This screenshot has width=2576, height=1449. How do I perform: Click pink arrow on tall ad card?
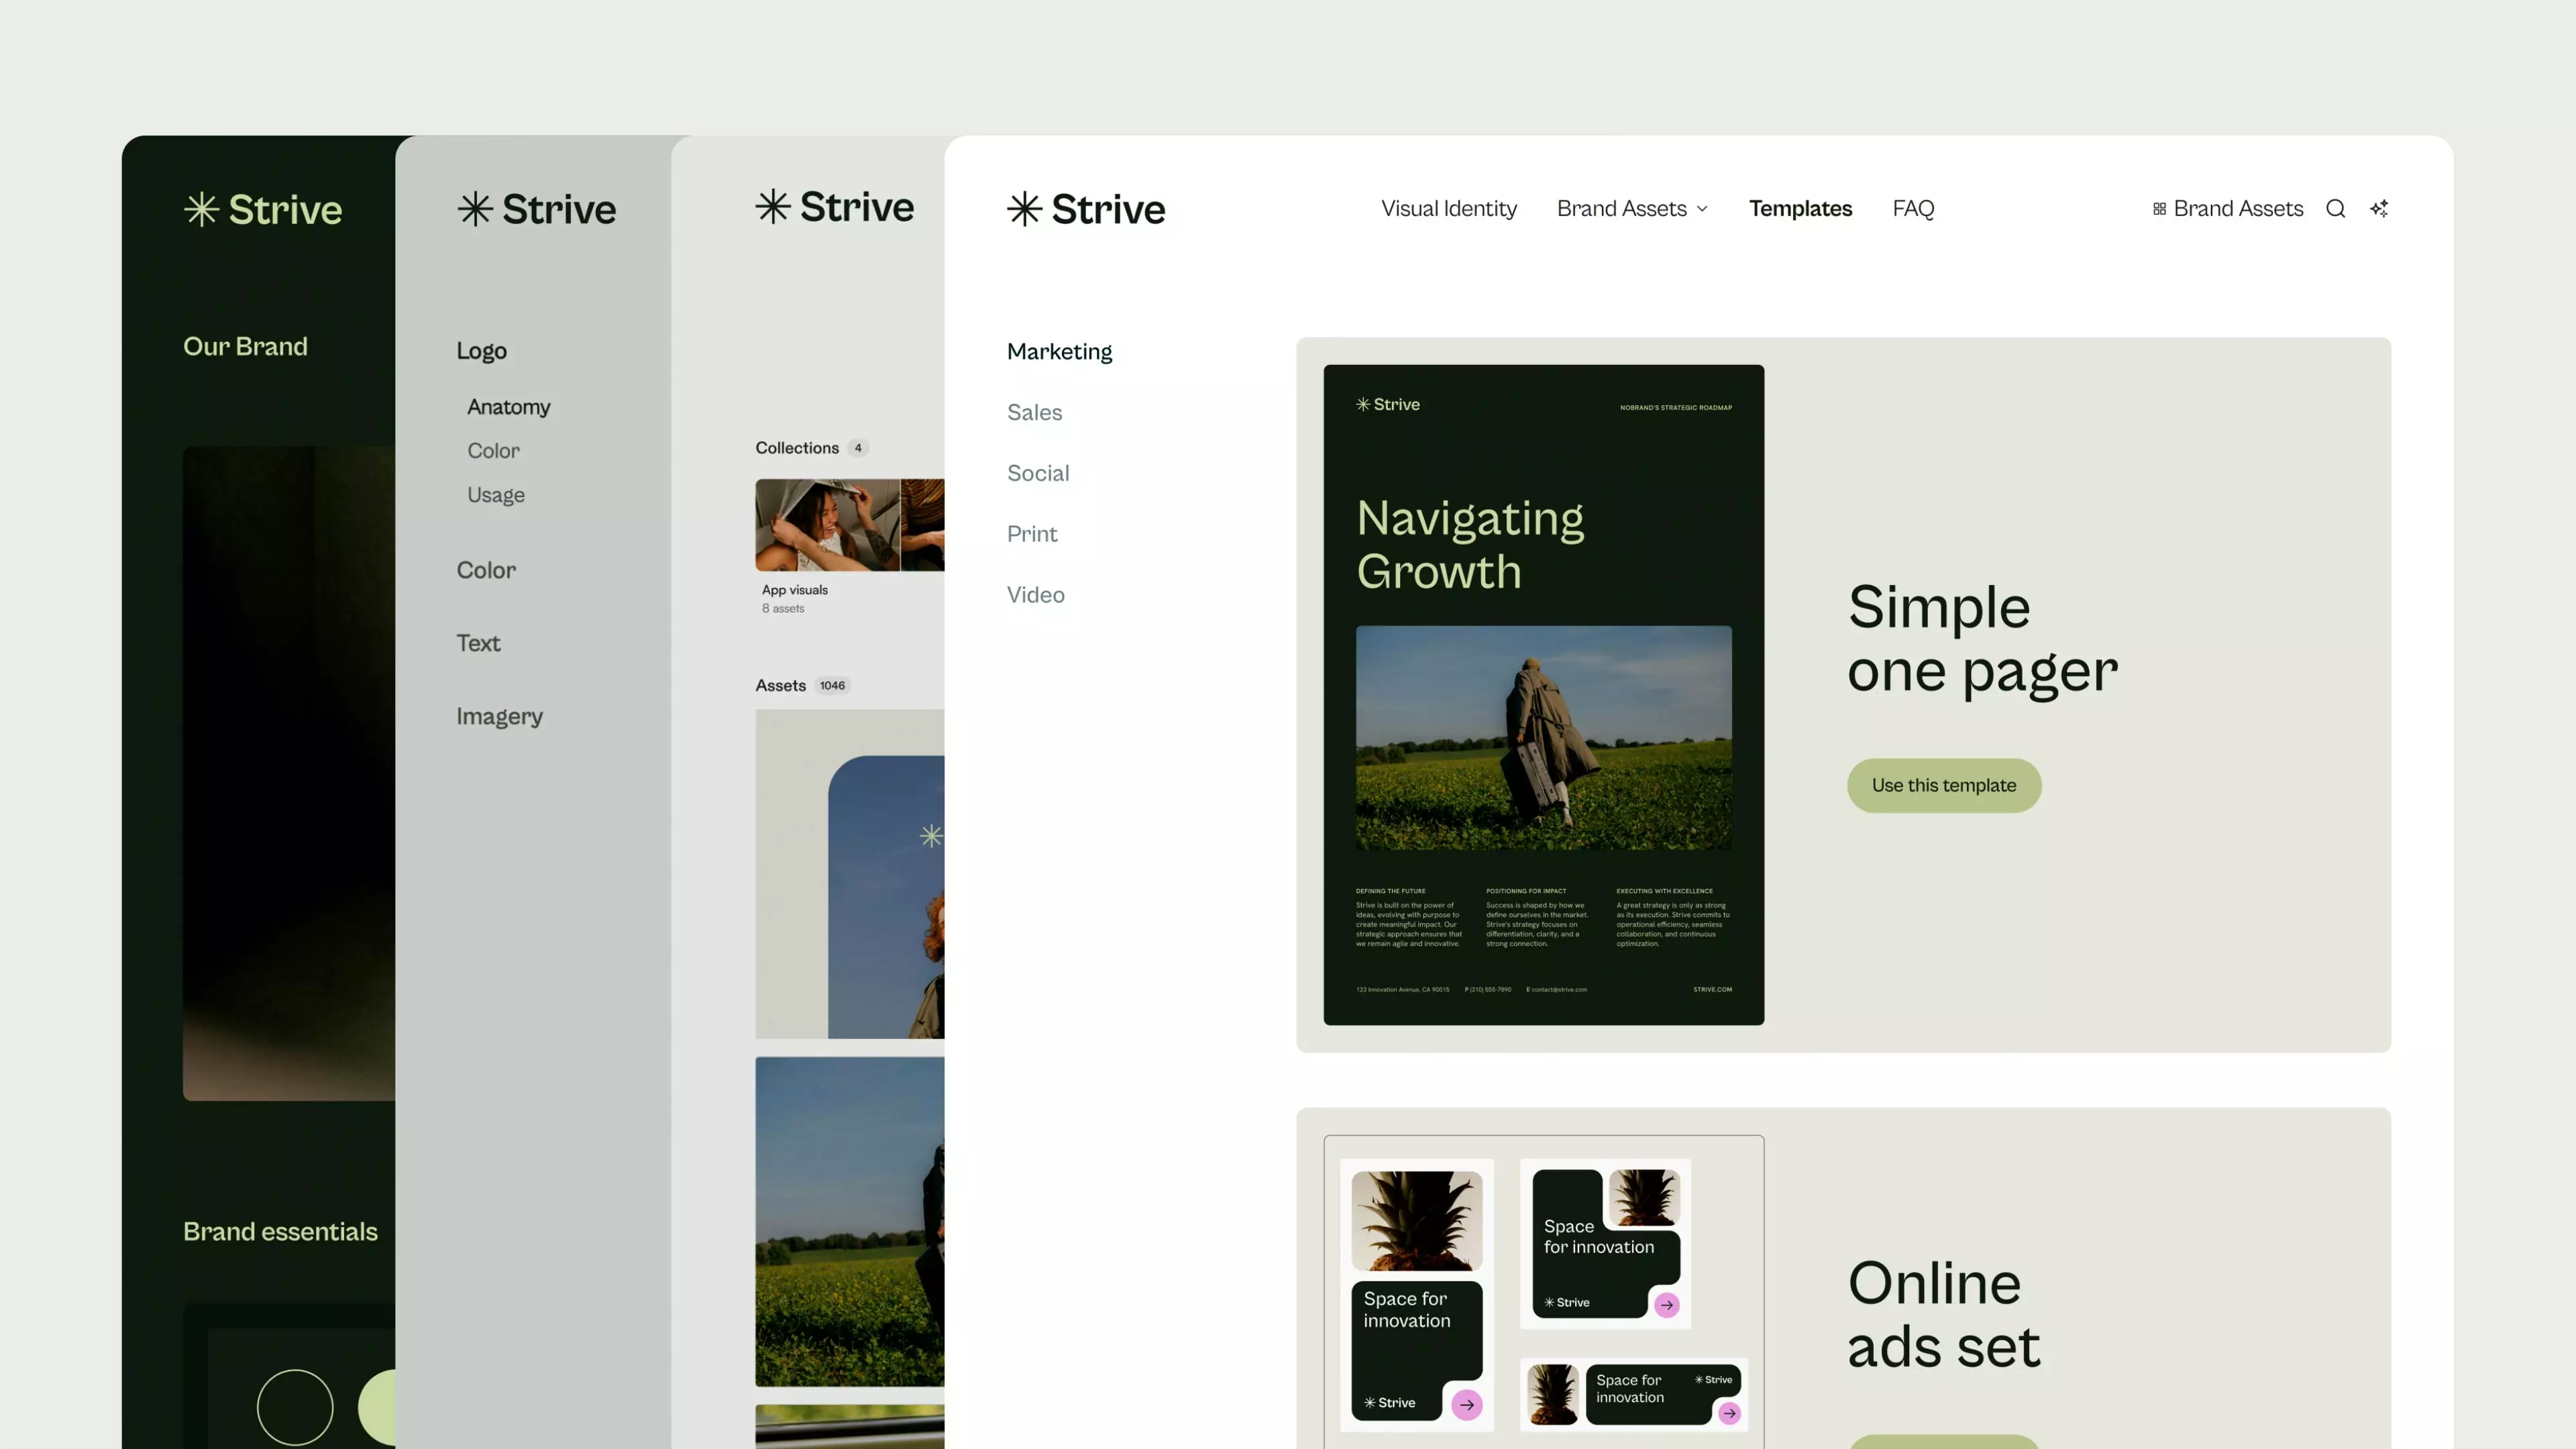(x=1466, y=1404)
